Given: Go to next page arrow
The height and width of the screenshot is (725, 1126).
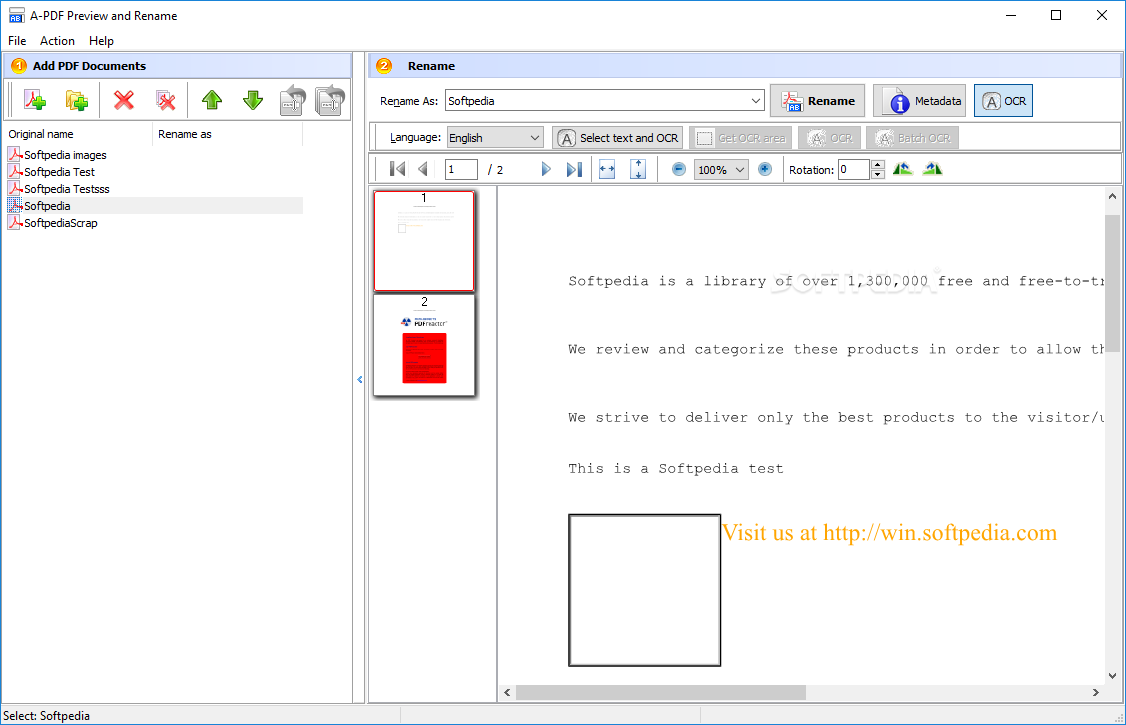Looking at the screenshot, I should pos(546,169).
